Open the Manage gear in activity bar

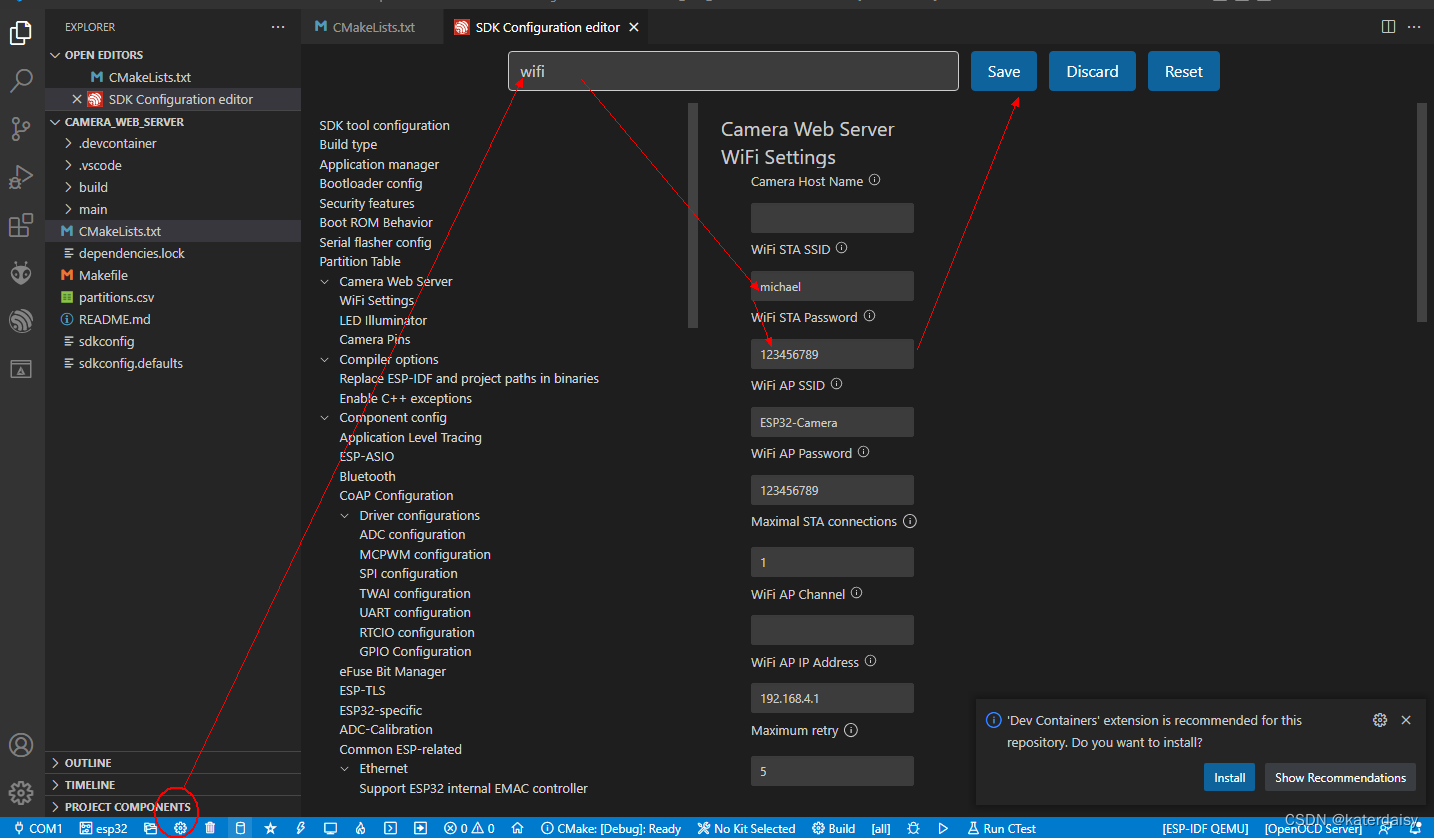[21, 793]
